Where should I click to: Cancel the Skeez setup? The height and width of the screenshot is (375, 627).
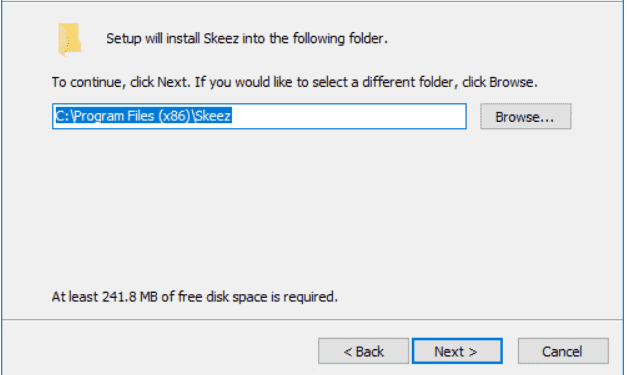pyautogui.click(x=563, y=351)
